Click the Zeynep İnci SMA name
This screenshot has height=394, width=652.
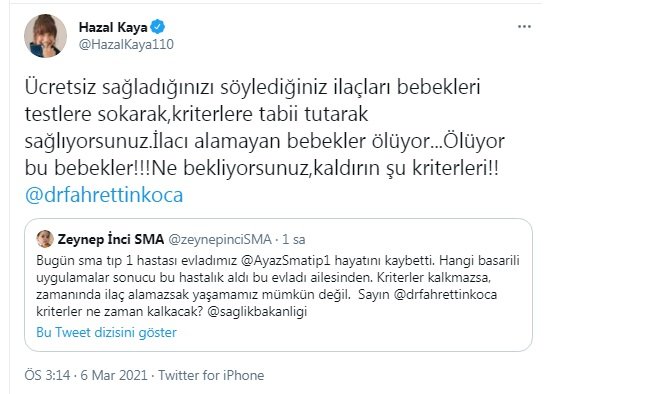click(111, 239)
